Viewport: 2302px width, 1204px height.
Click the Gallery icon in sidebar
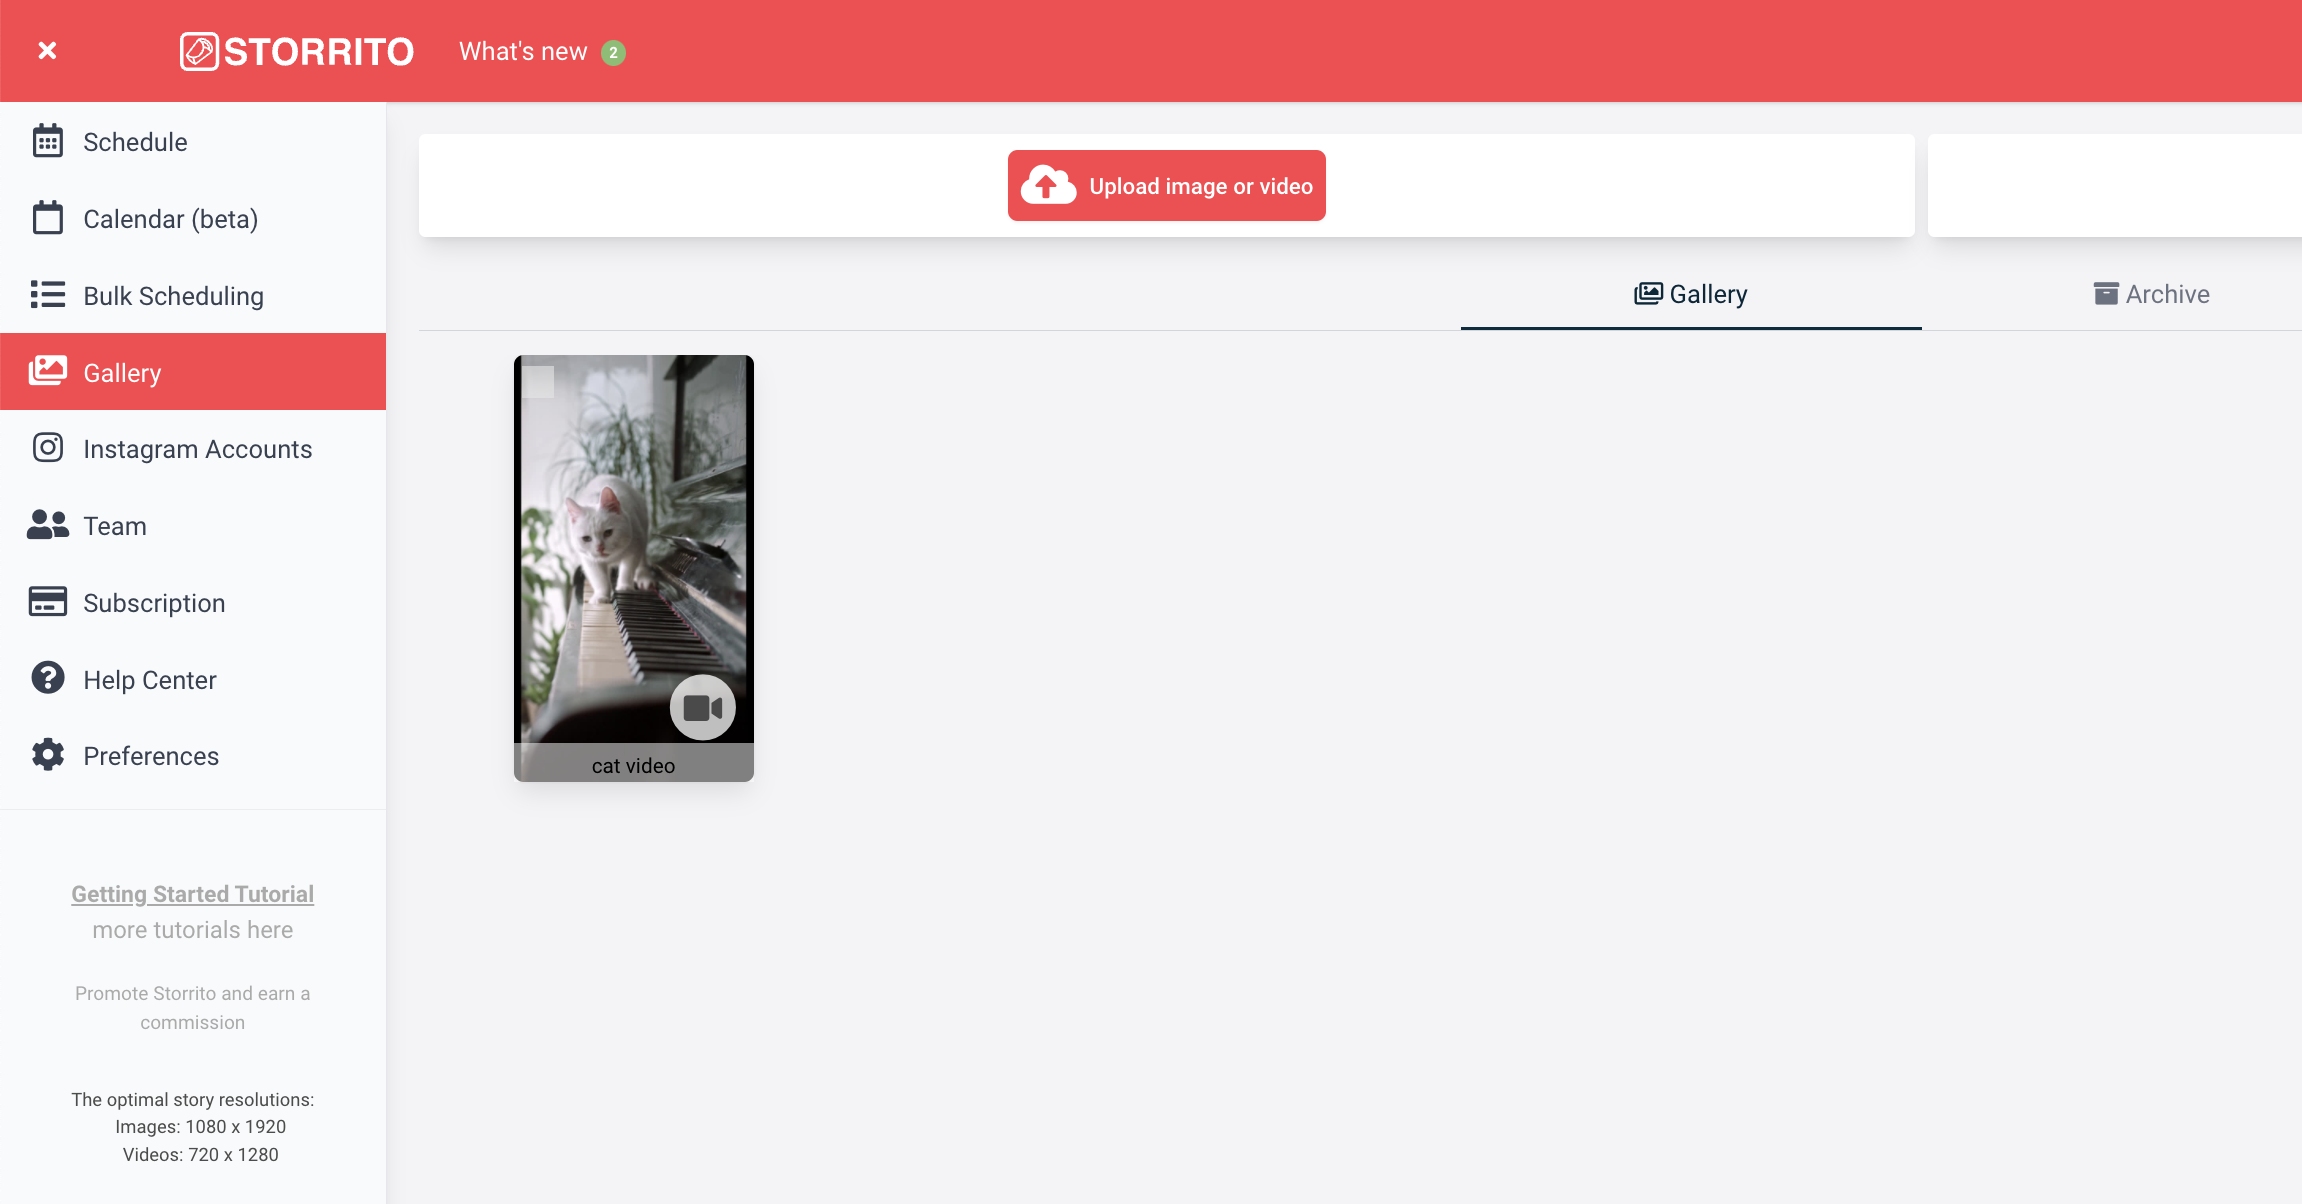46,371
